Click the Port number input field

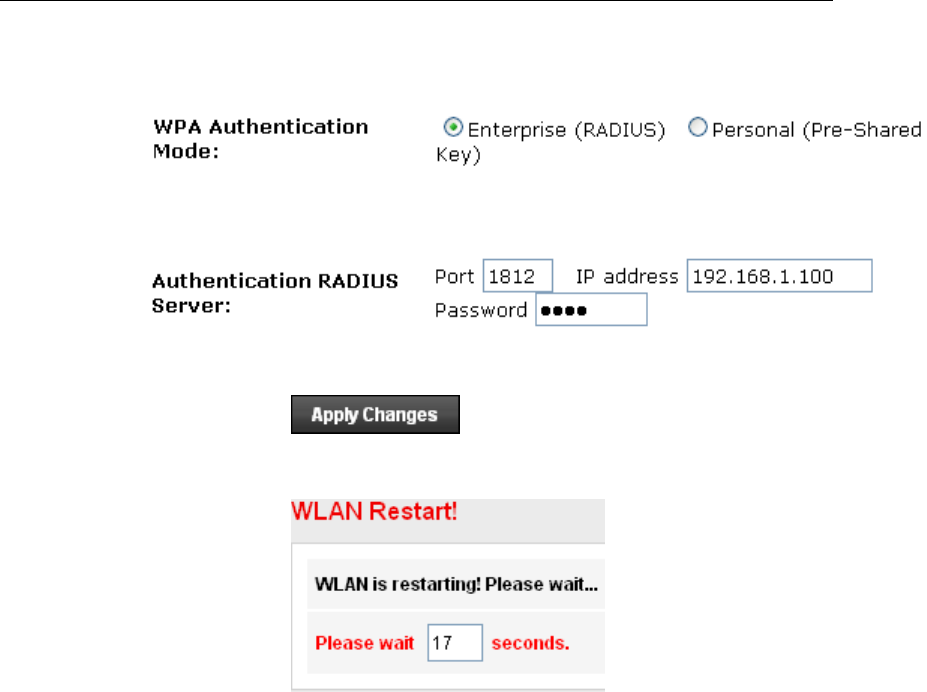(x=517, y=277)
